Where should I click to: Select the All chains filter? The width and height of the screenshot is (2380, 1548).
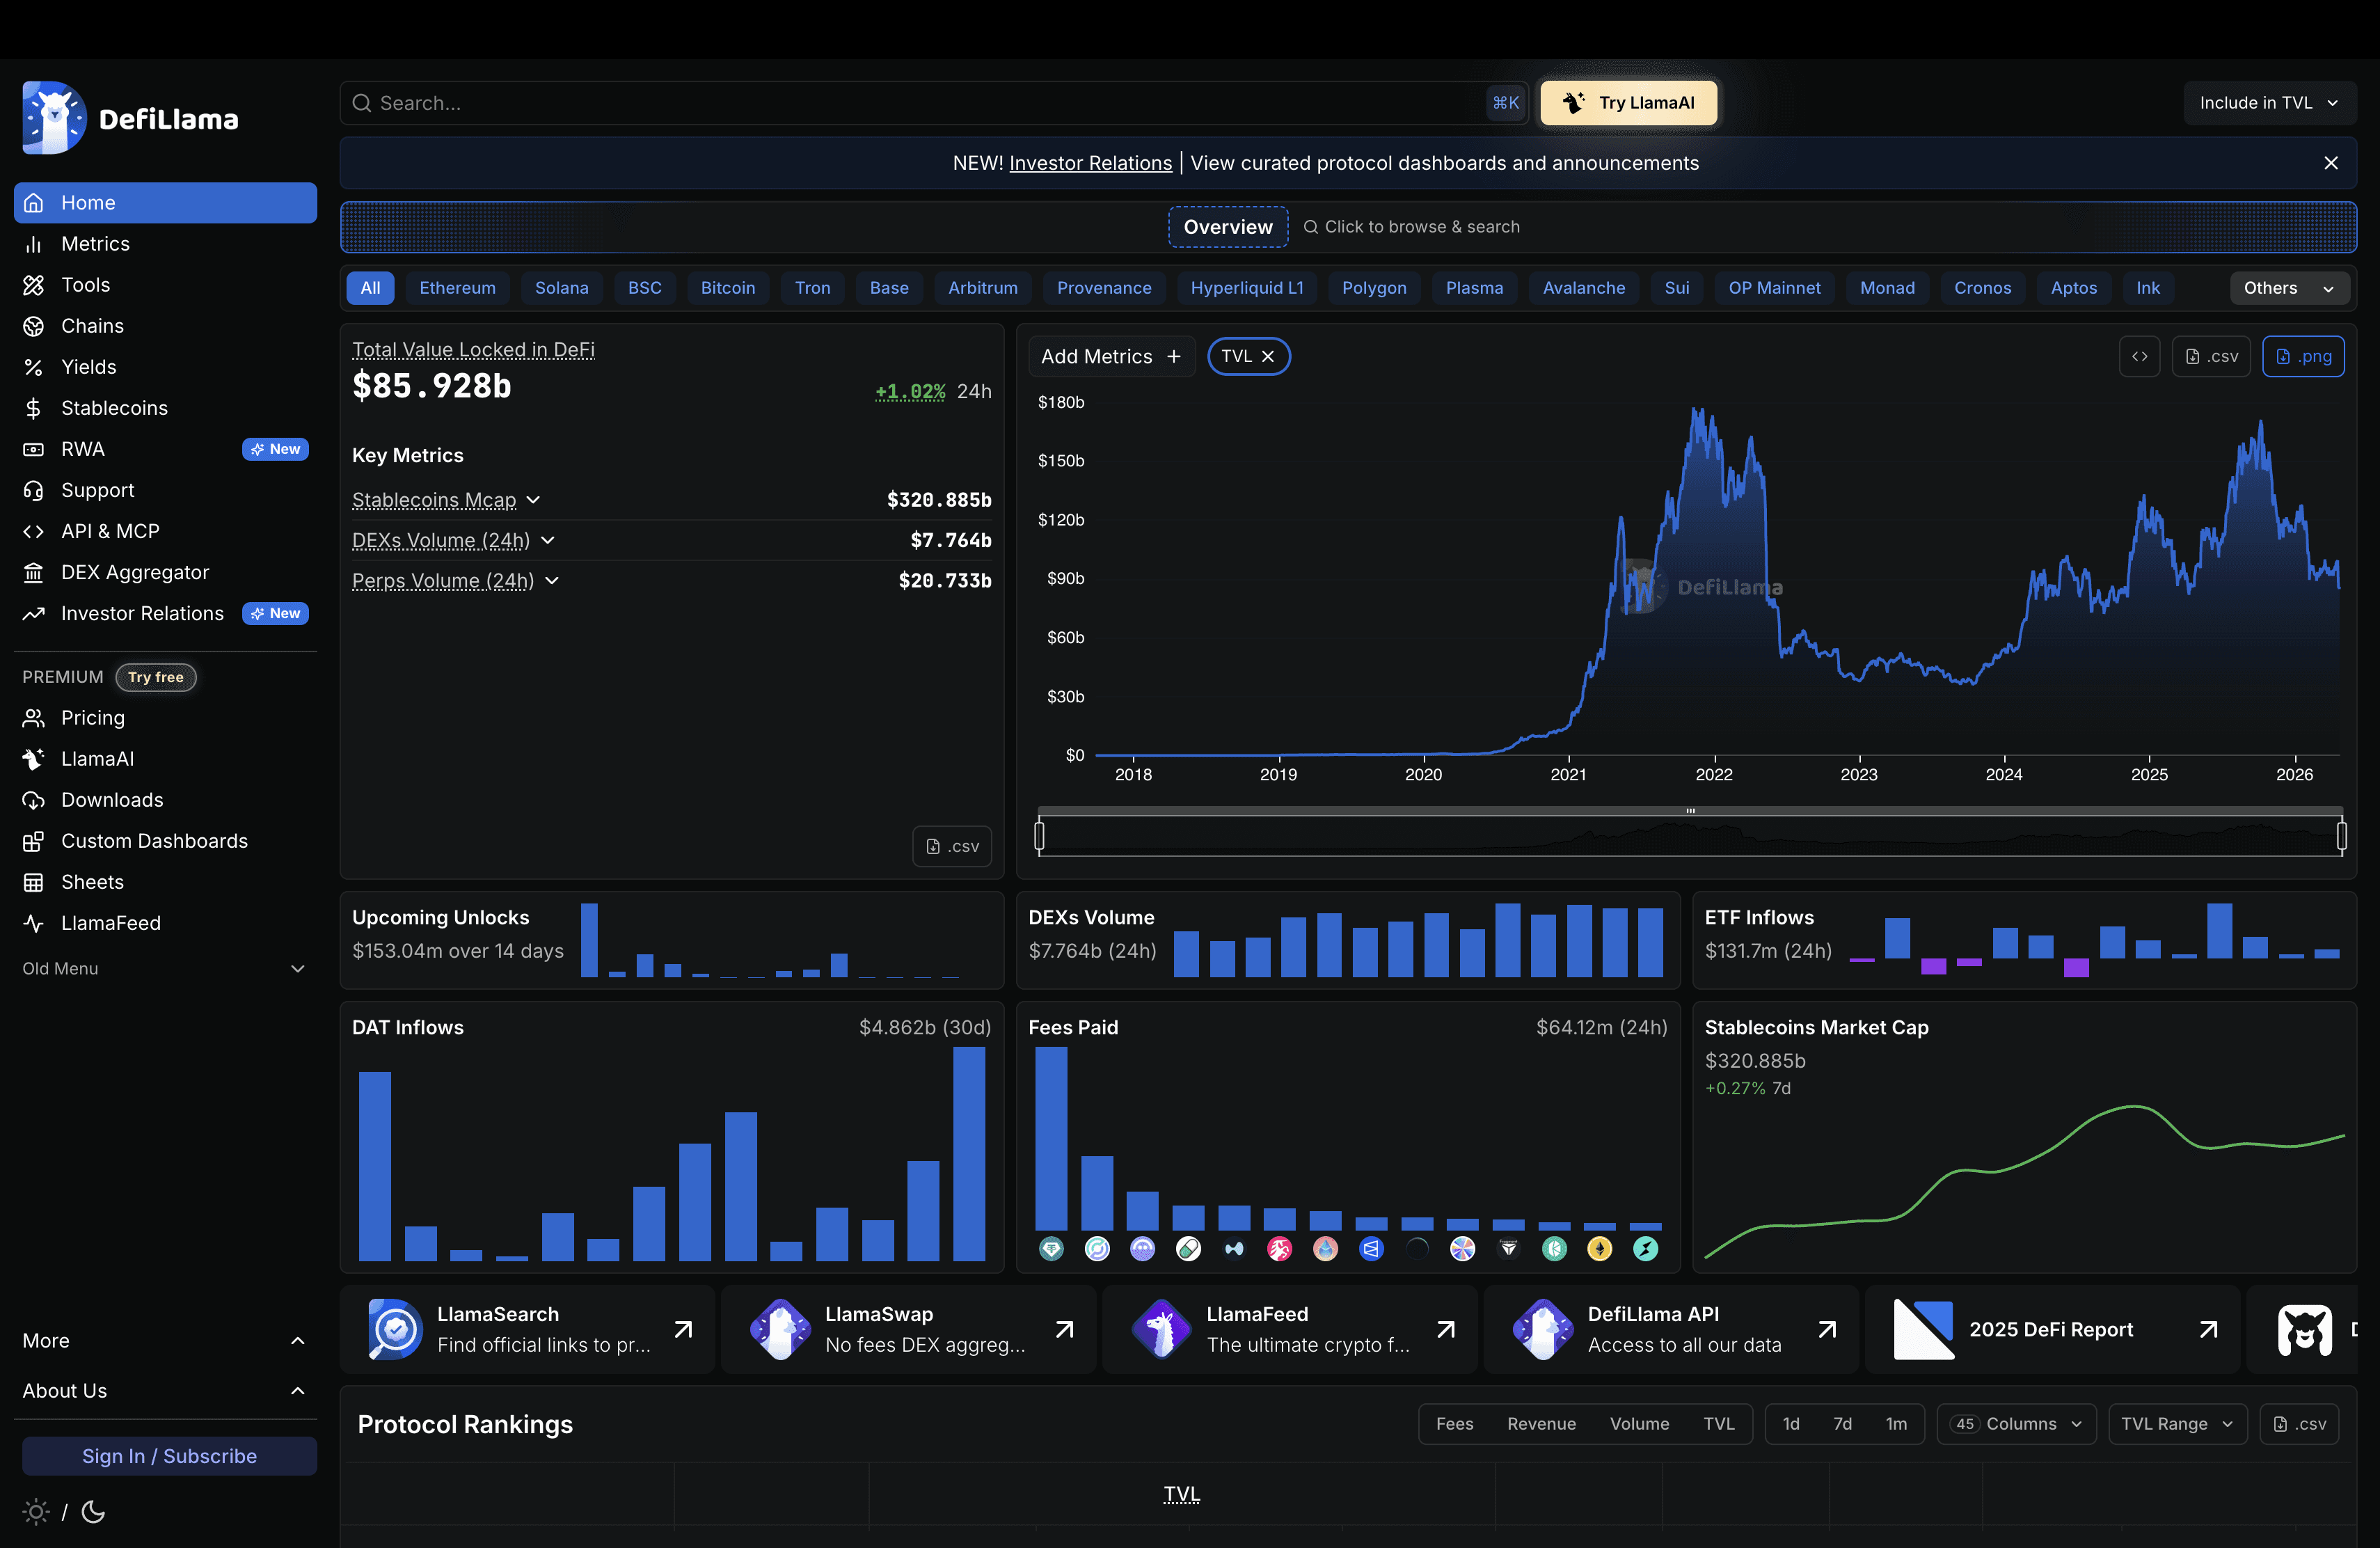click(370, 288)
